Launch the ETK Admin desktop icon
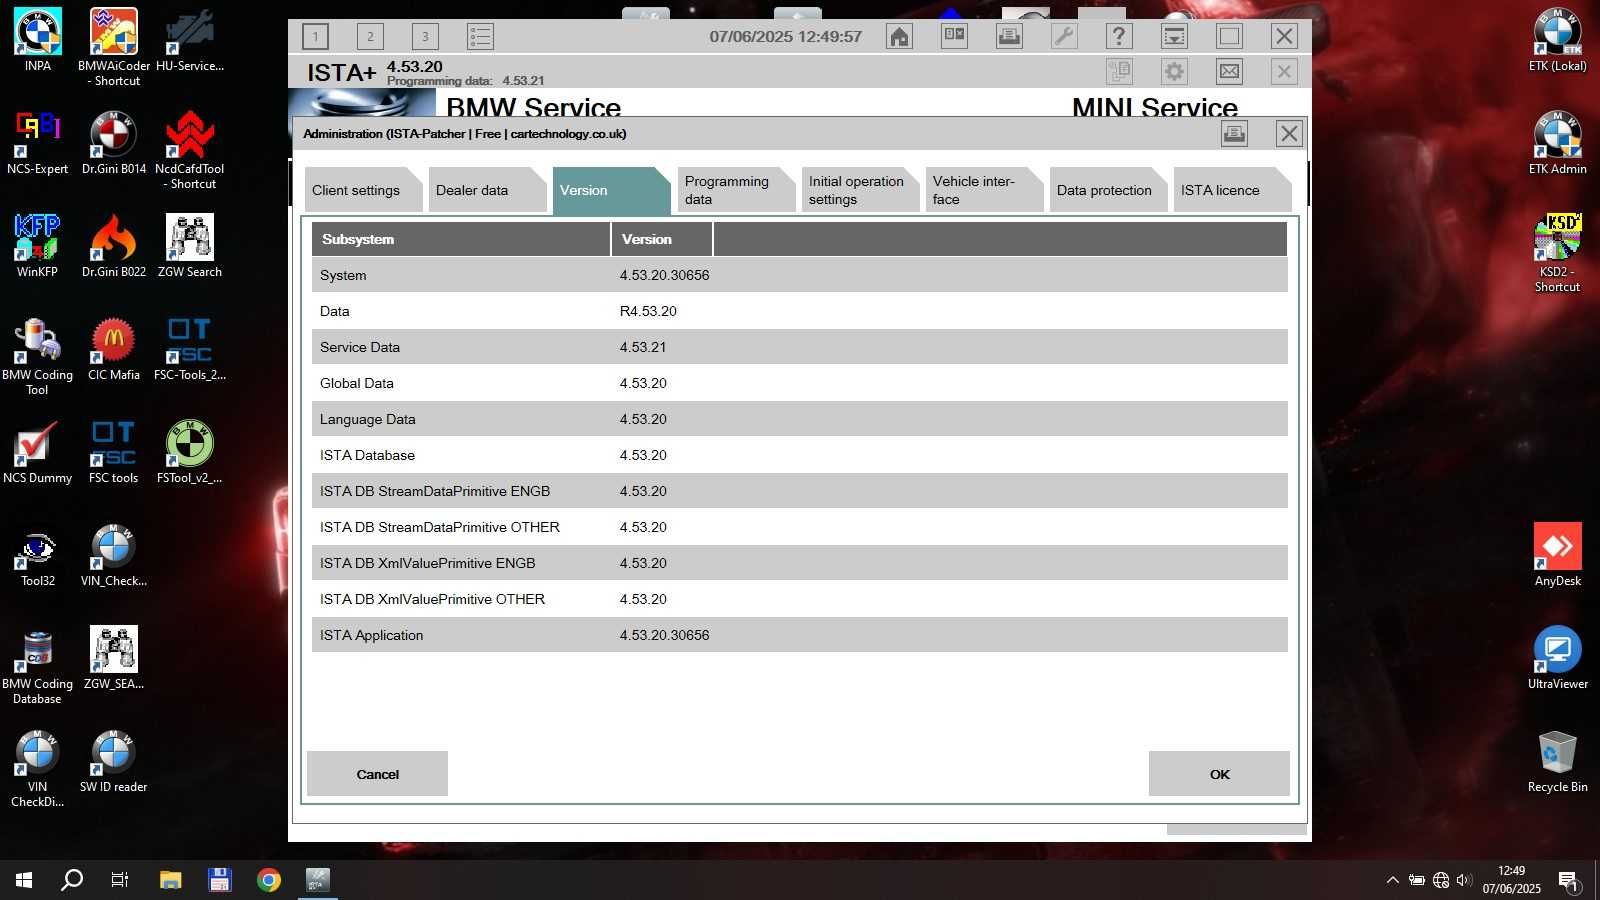The image size is (1600, 900). [x=1558, y=143]
